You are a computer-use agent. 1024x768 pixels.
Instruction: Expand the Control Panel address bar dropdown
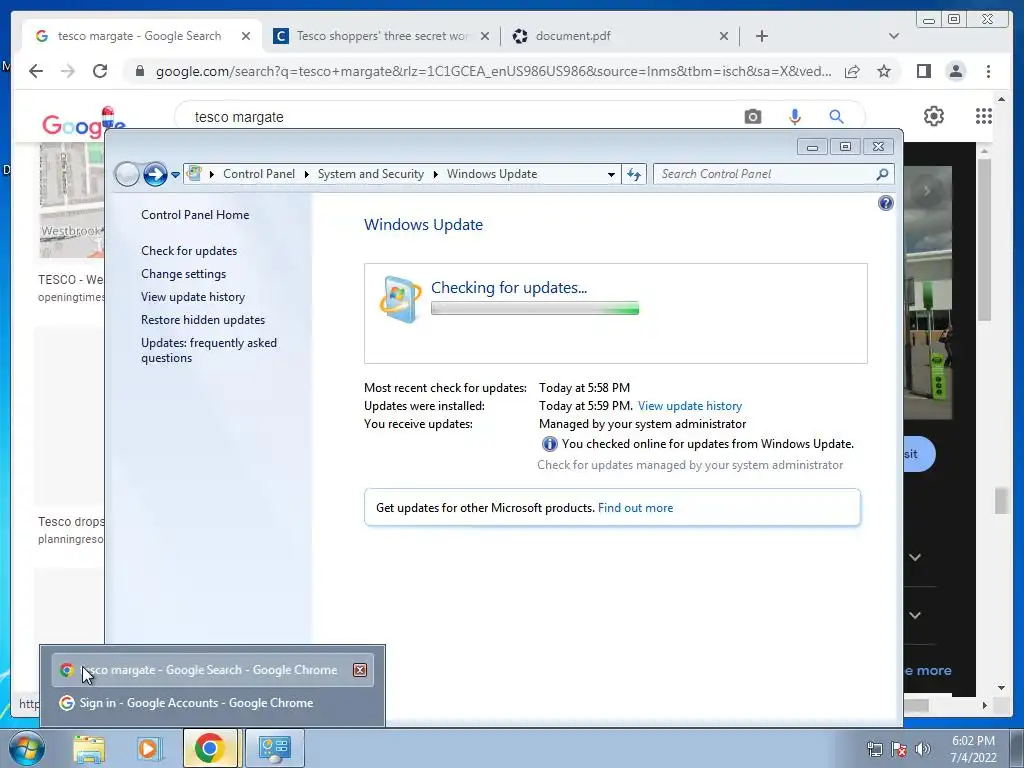click(x=611, y=174)
